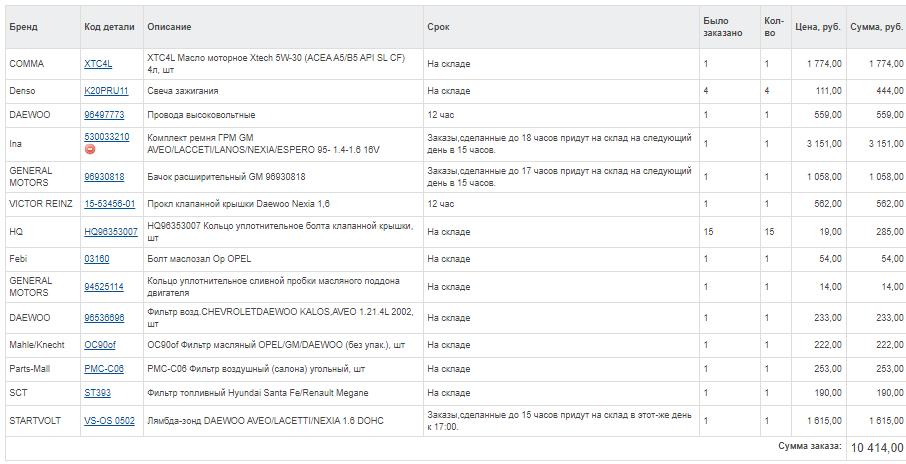Screen dimensions: 906x464
Task: Click price 3 151,00 in Ina row
Action: click(x=825, y=144)
